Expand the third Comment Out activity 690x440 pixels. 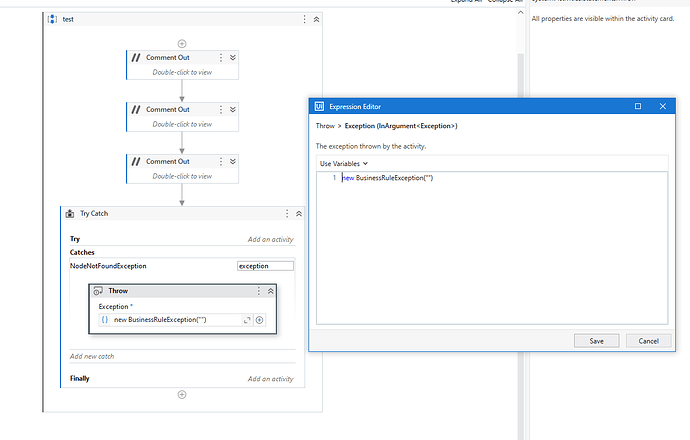(233, 161)
